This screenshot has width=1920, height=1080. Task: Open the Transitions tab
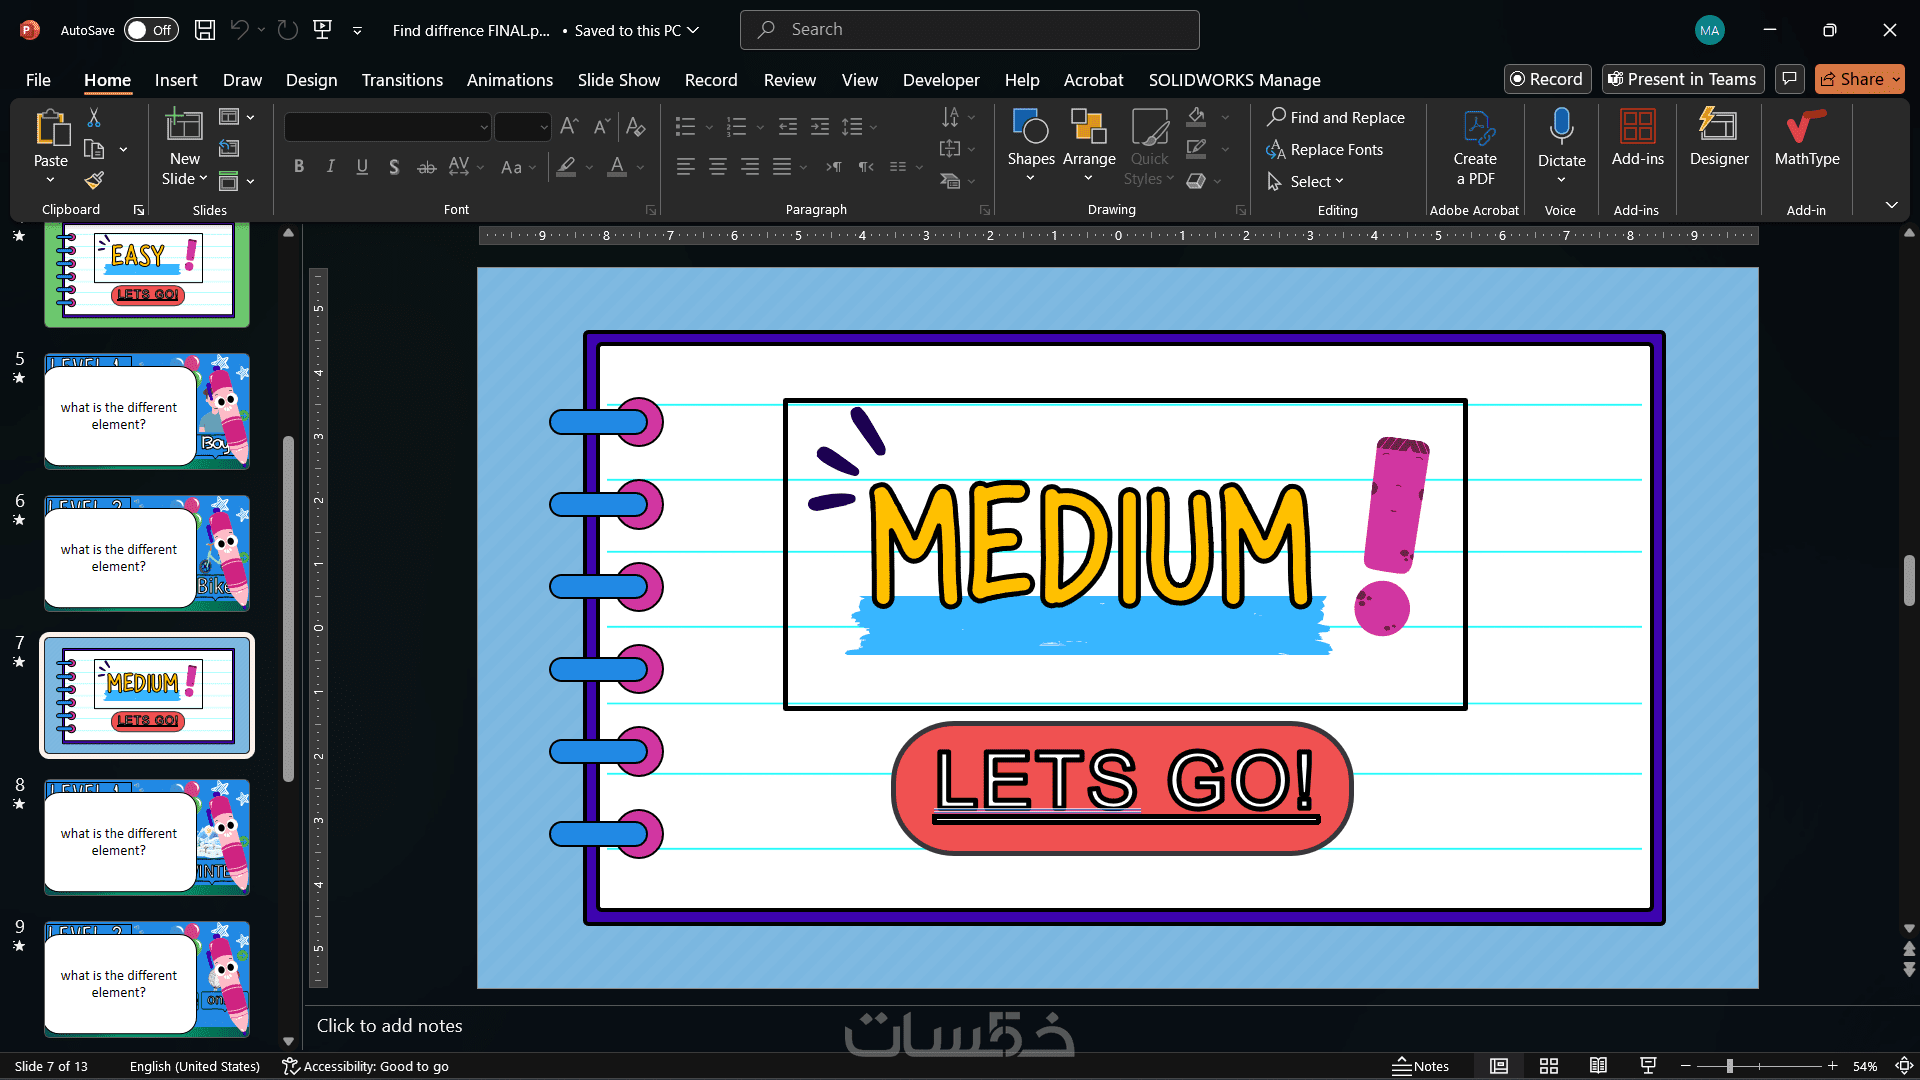click(402, 80)
